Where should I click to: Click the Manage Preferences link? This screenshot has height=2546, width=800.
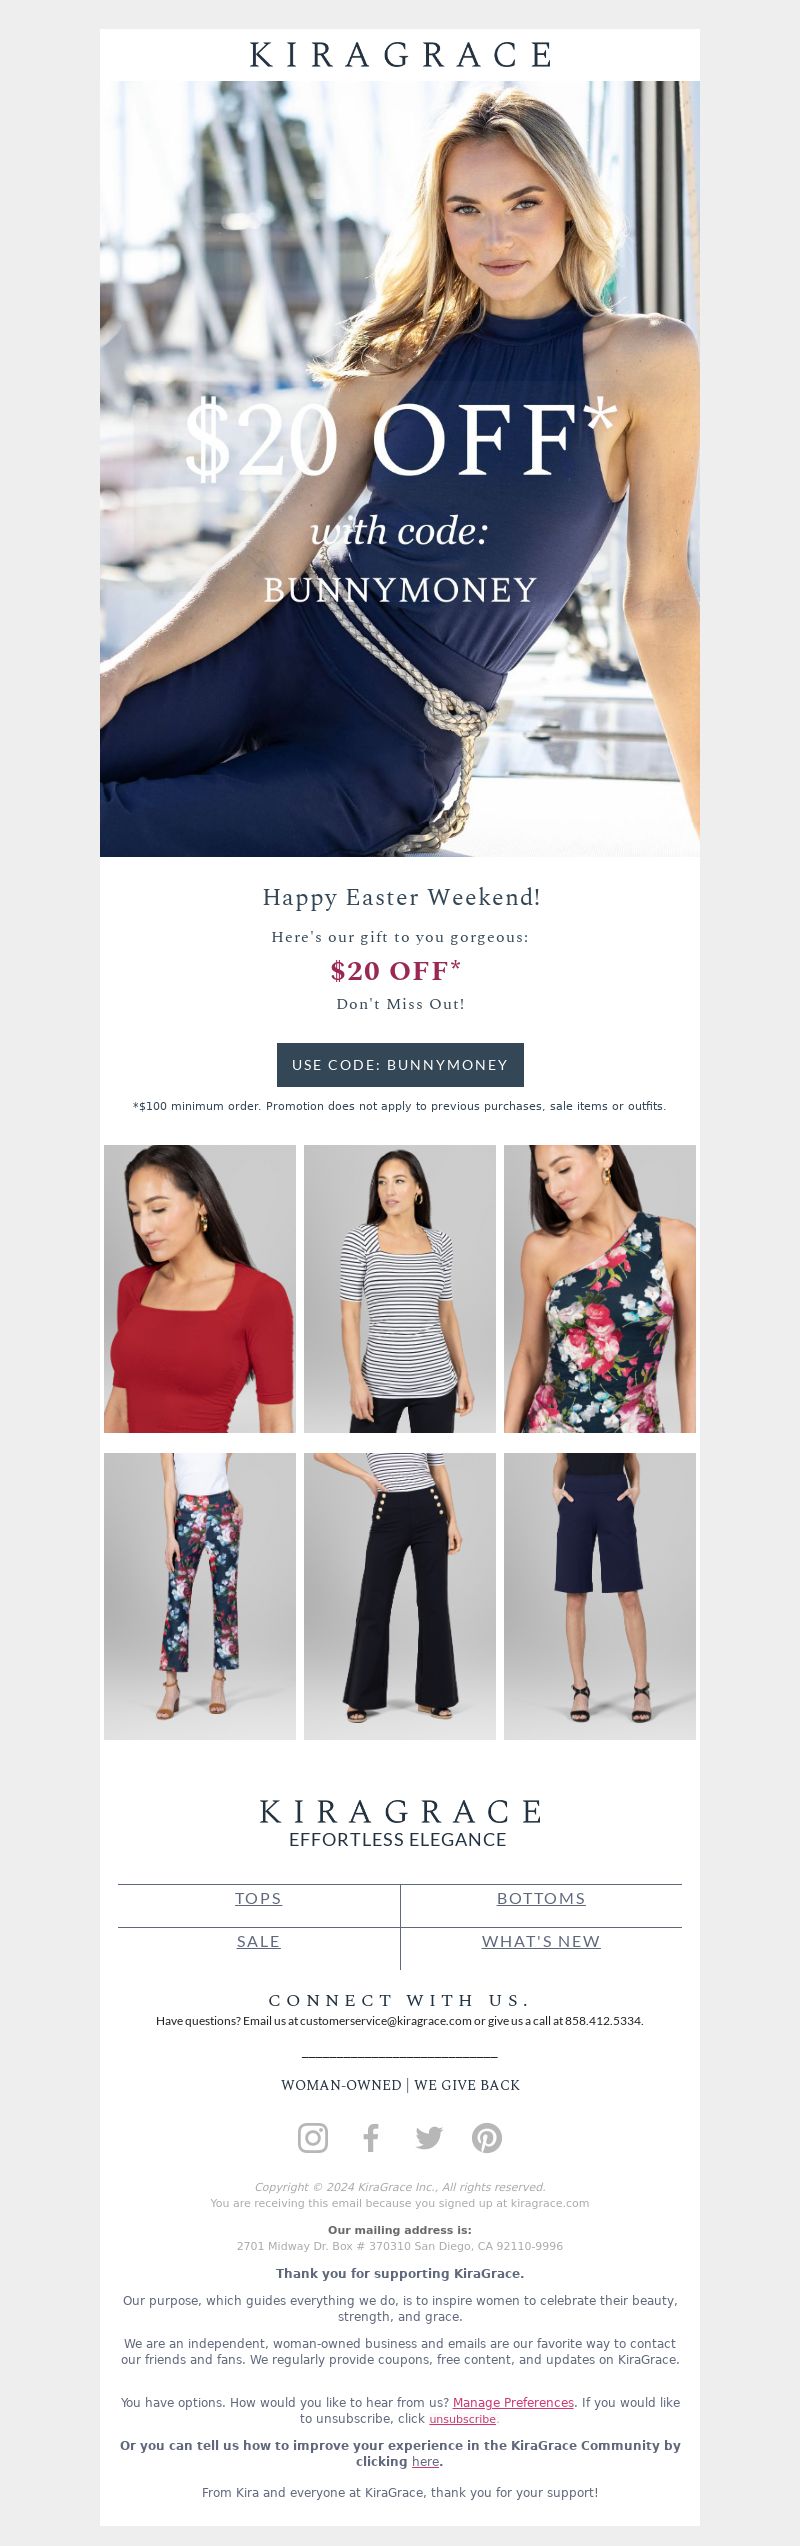pyautogui.click(x=513, y=2402)
